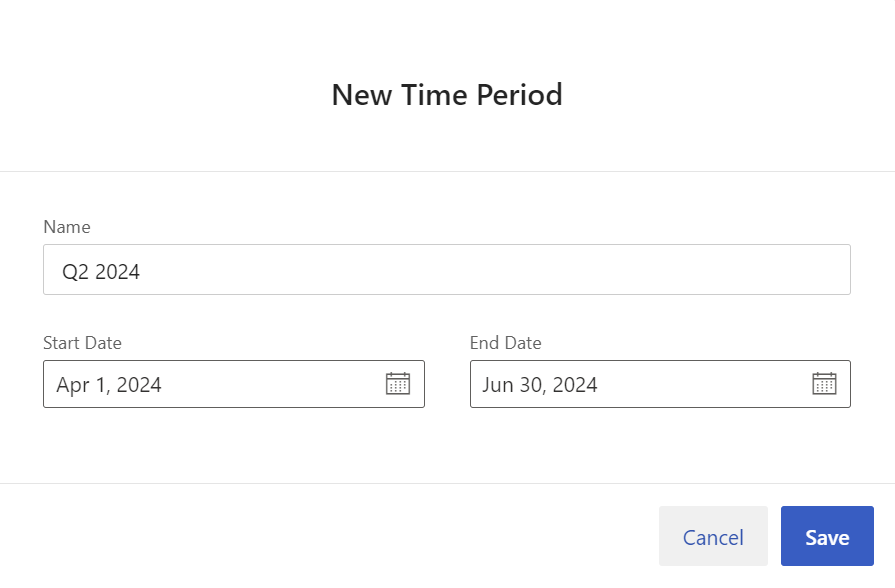Click empty area inside Start Date box
Viewport: 895px width, 588px height.
coord(274,384)
